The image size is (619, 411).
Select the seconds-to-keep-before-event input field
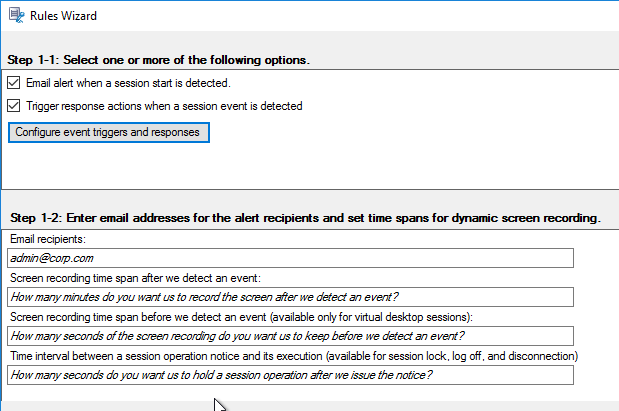(x=290, y=336)
